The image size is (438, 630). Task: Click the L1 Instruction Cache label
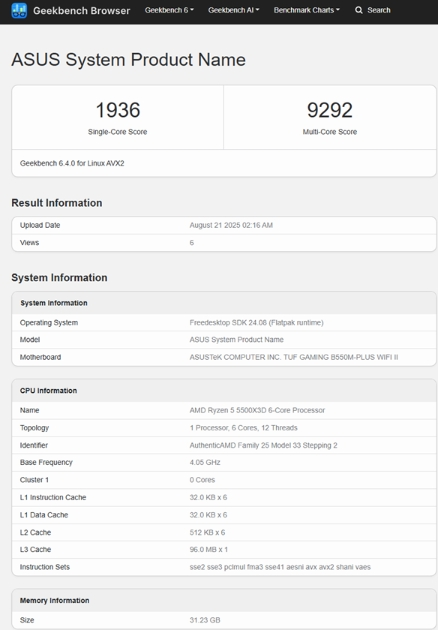point(53,497)
